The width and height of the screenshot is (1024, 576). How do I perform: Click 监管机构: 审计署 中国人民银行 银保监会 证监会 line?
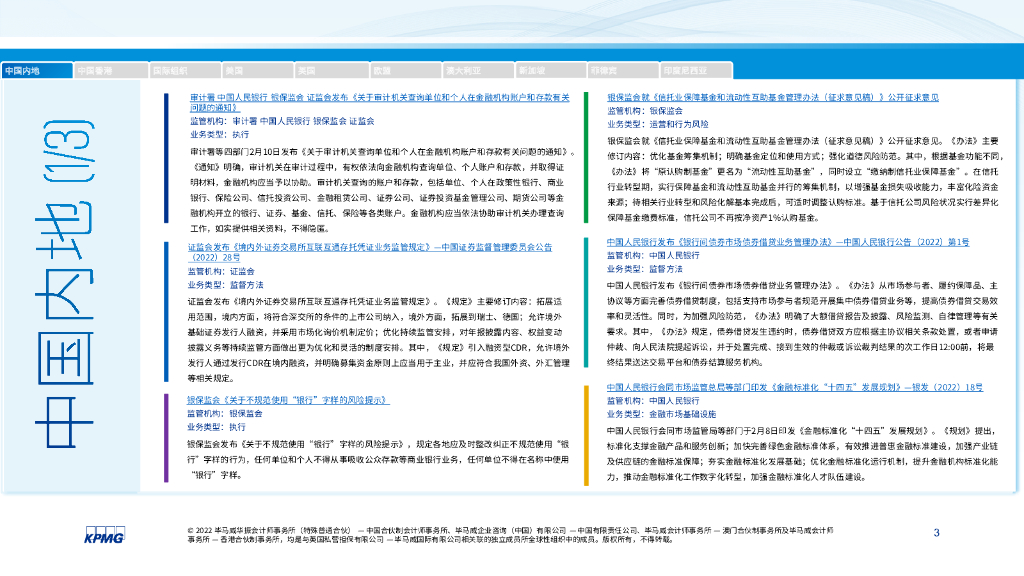[x=282, y=121]
